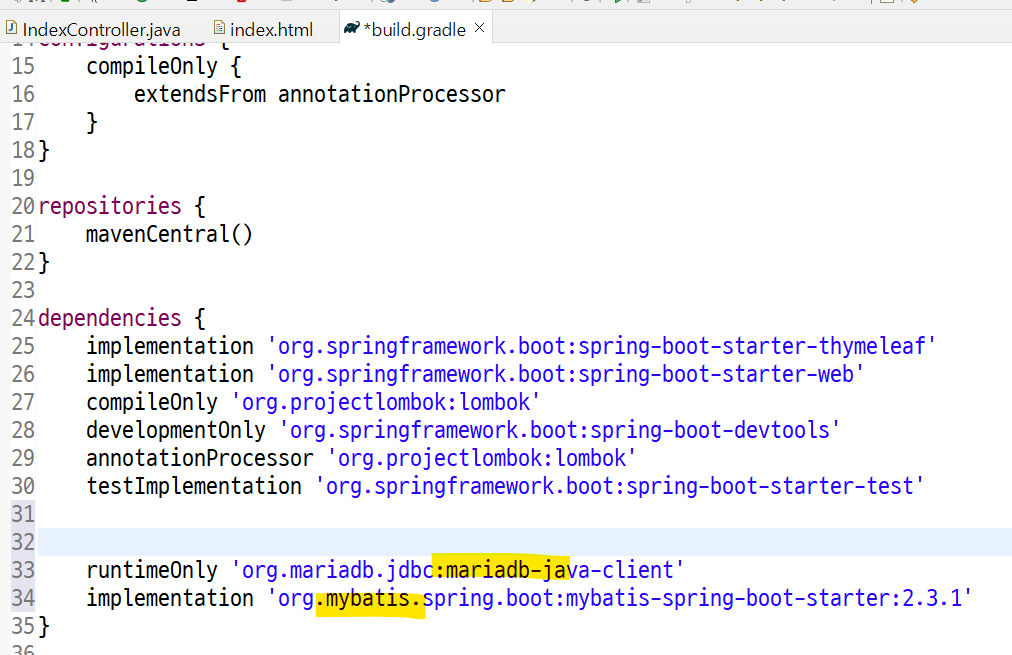This screenshot has width=1012, height=655.
Task: Click the closing brace on line 18
Action: pyautogui.click(x=44, y=150)
